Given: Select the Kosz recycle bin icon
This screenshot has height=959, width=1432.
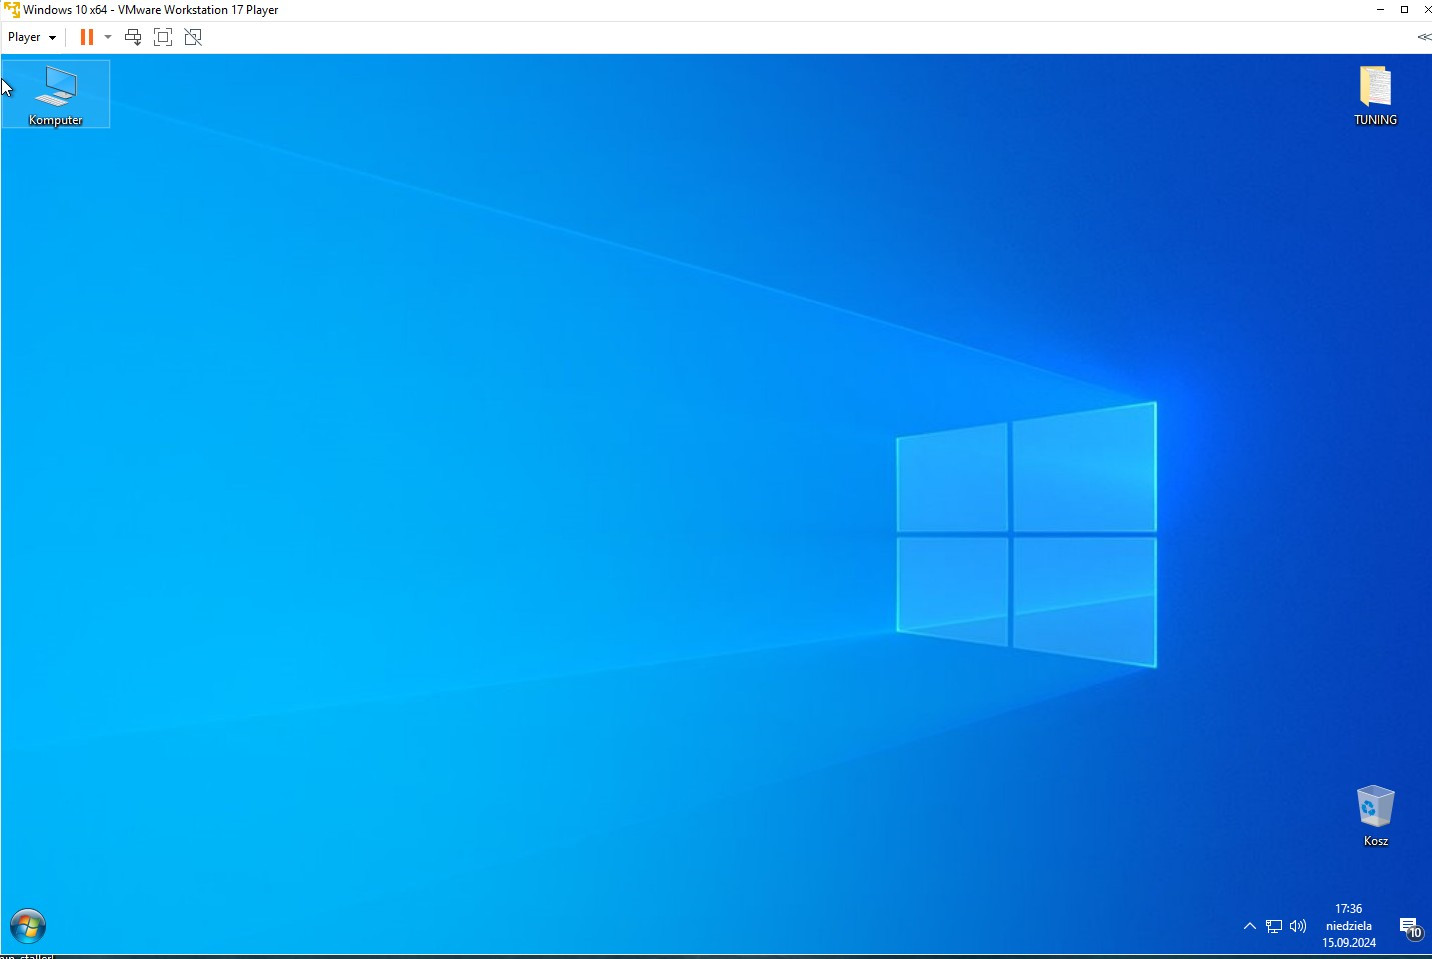Looking at the screenshot, I should [x=1375, y=816].
